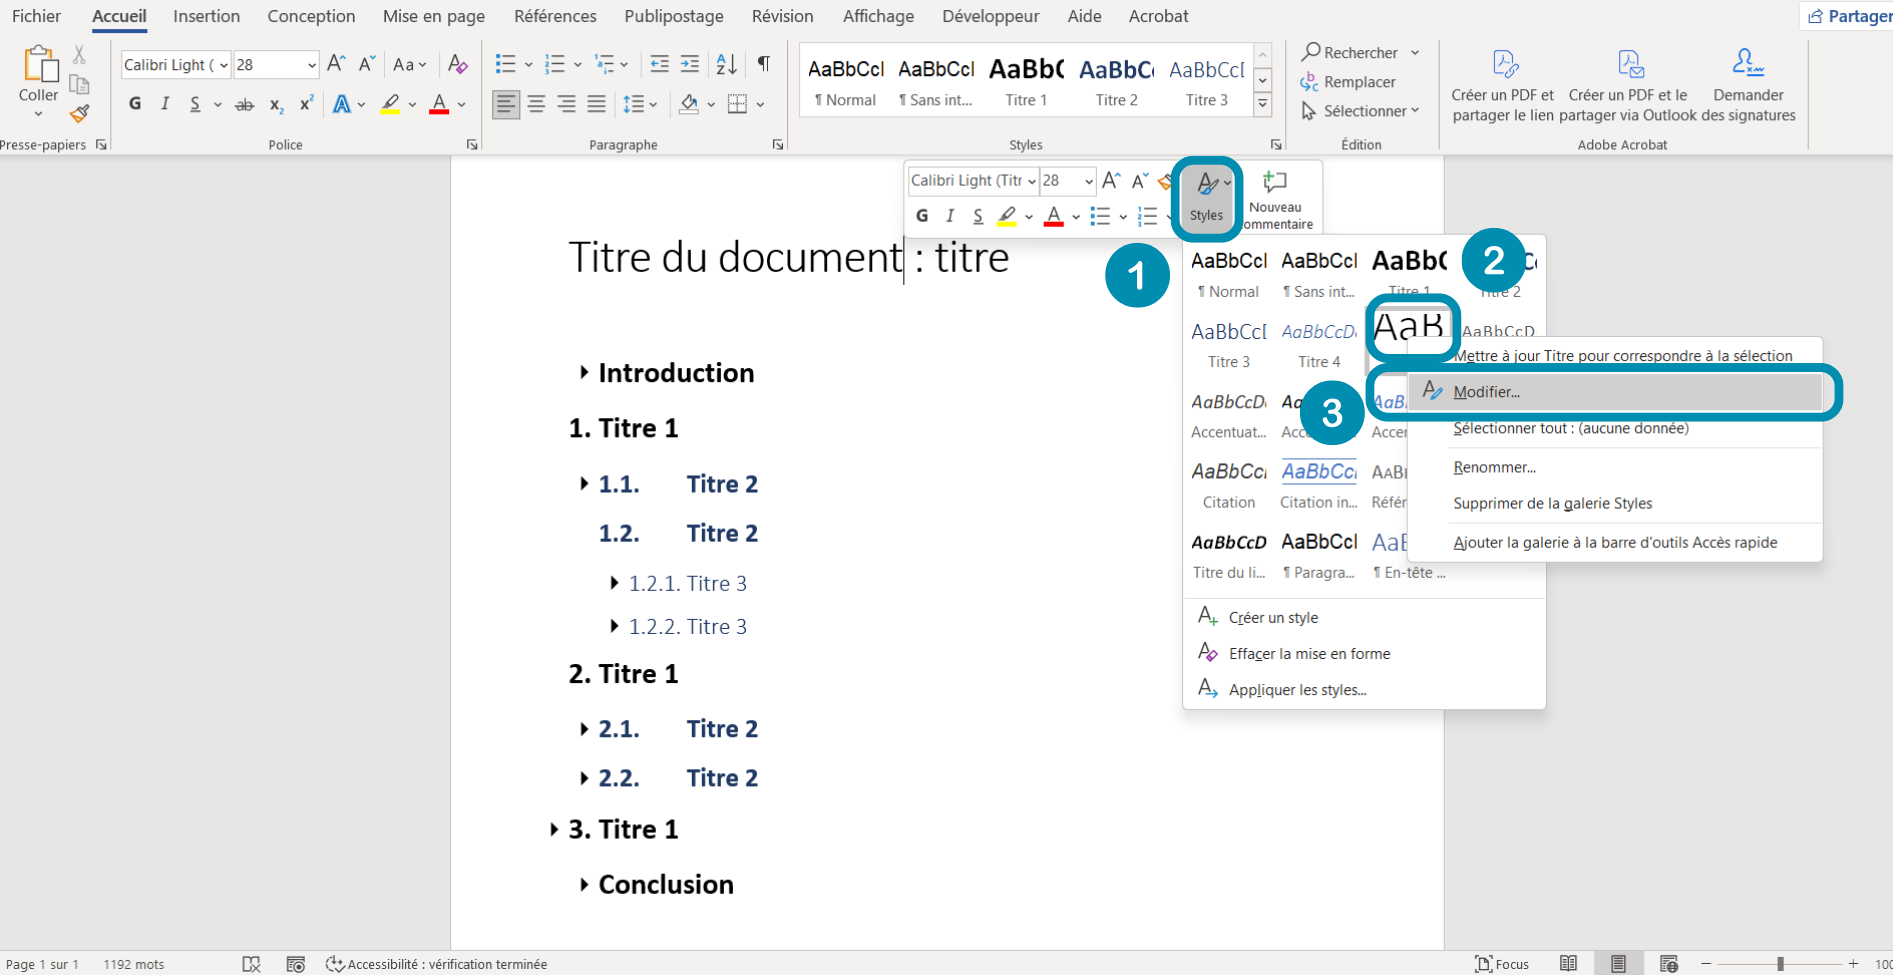This screenshot has height=975, width=1893.
Task: Apply the Titre 1 style in ribbon gallery
Action: 1026,81
